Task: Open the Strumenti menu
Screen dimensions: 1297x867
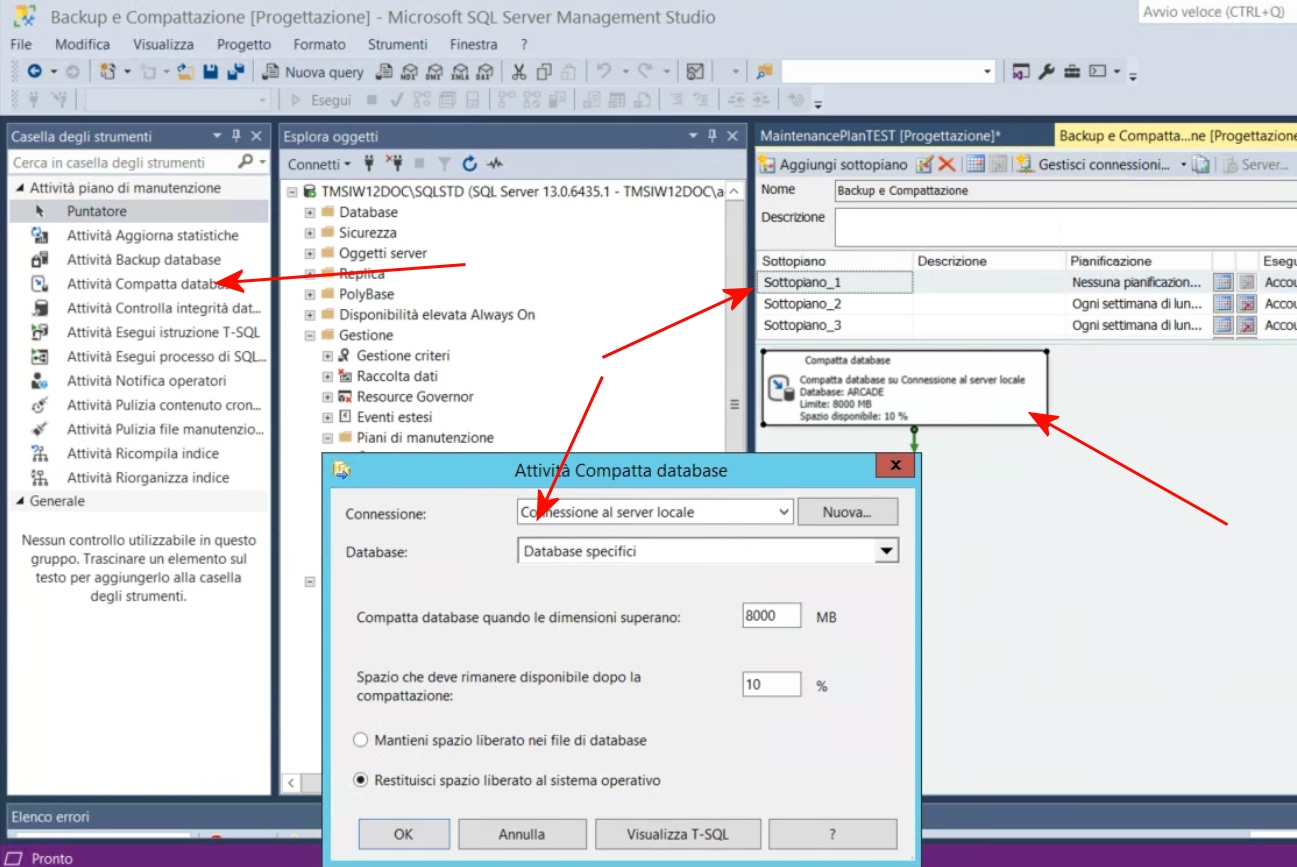Action: 397,44
